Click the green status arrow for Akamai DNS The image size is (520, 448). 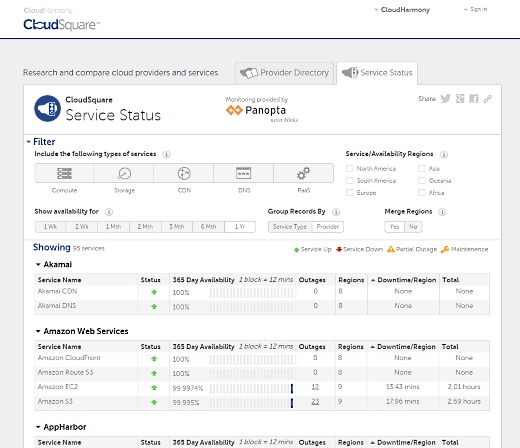(x=154, y=306)
